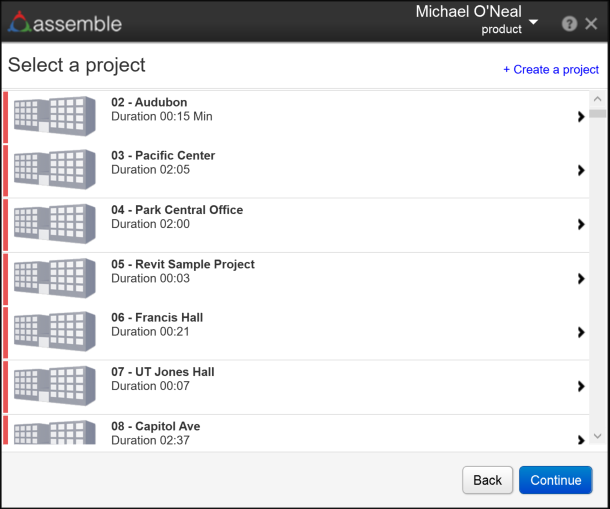Click the 06 - Francis Hall building icon
The width and height of the screenshot is (610, 509).
[55, 332]
